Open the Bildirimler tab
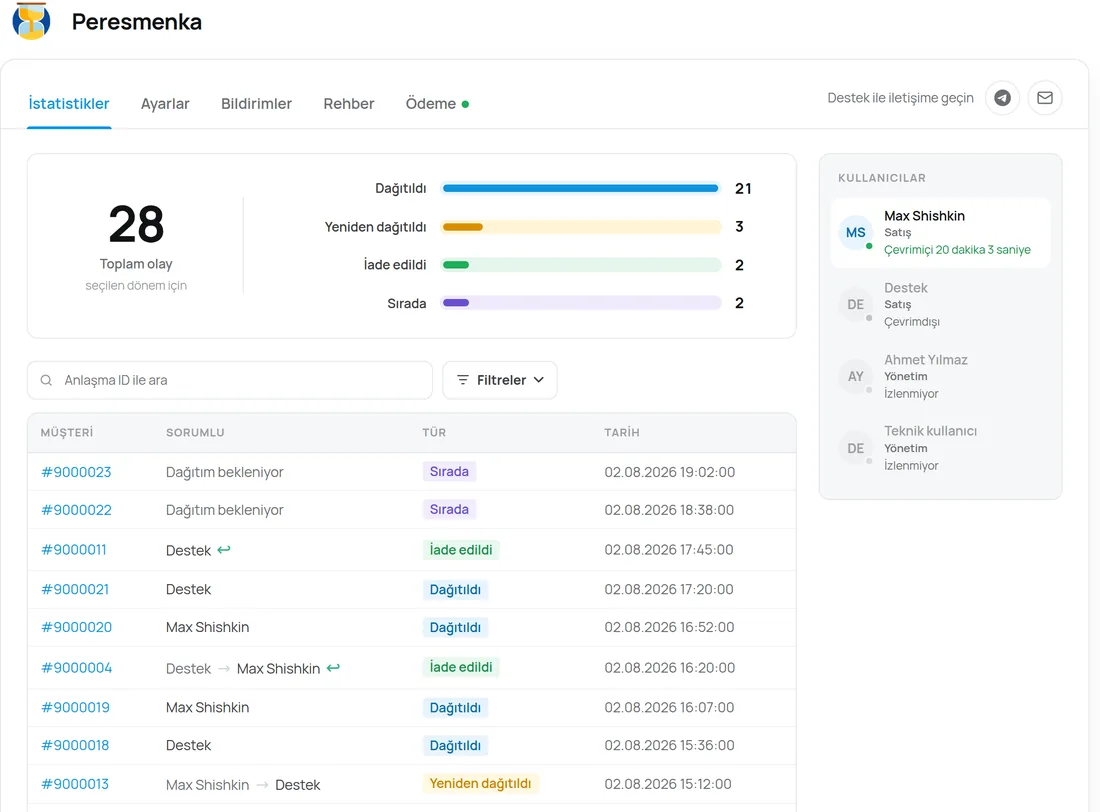This screenshot has width=1100, height=812. [256, 104]
